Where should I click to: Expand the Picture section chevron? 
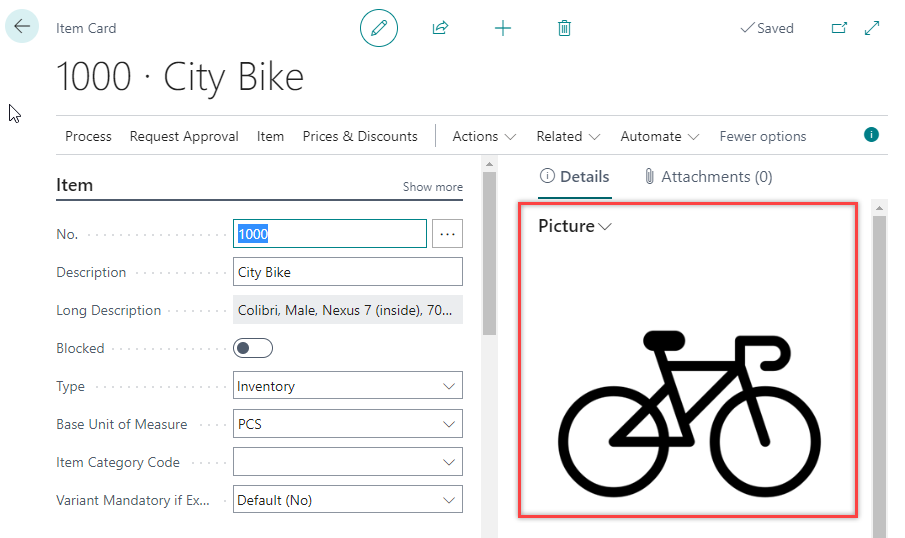[605, 227]
